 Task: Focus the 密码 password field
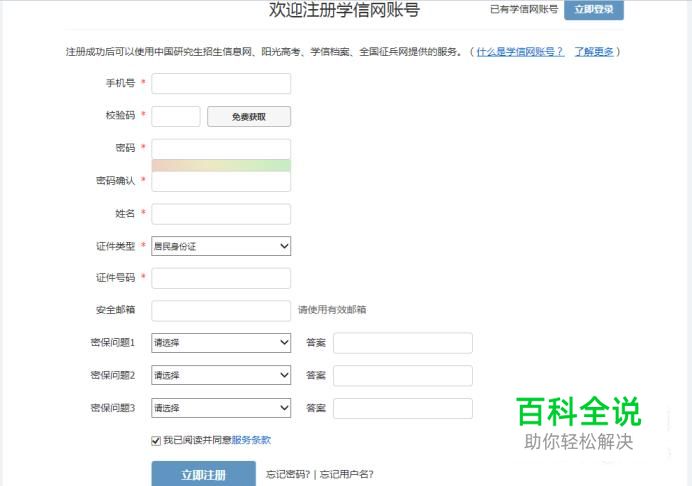click(221, 149)
